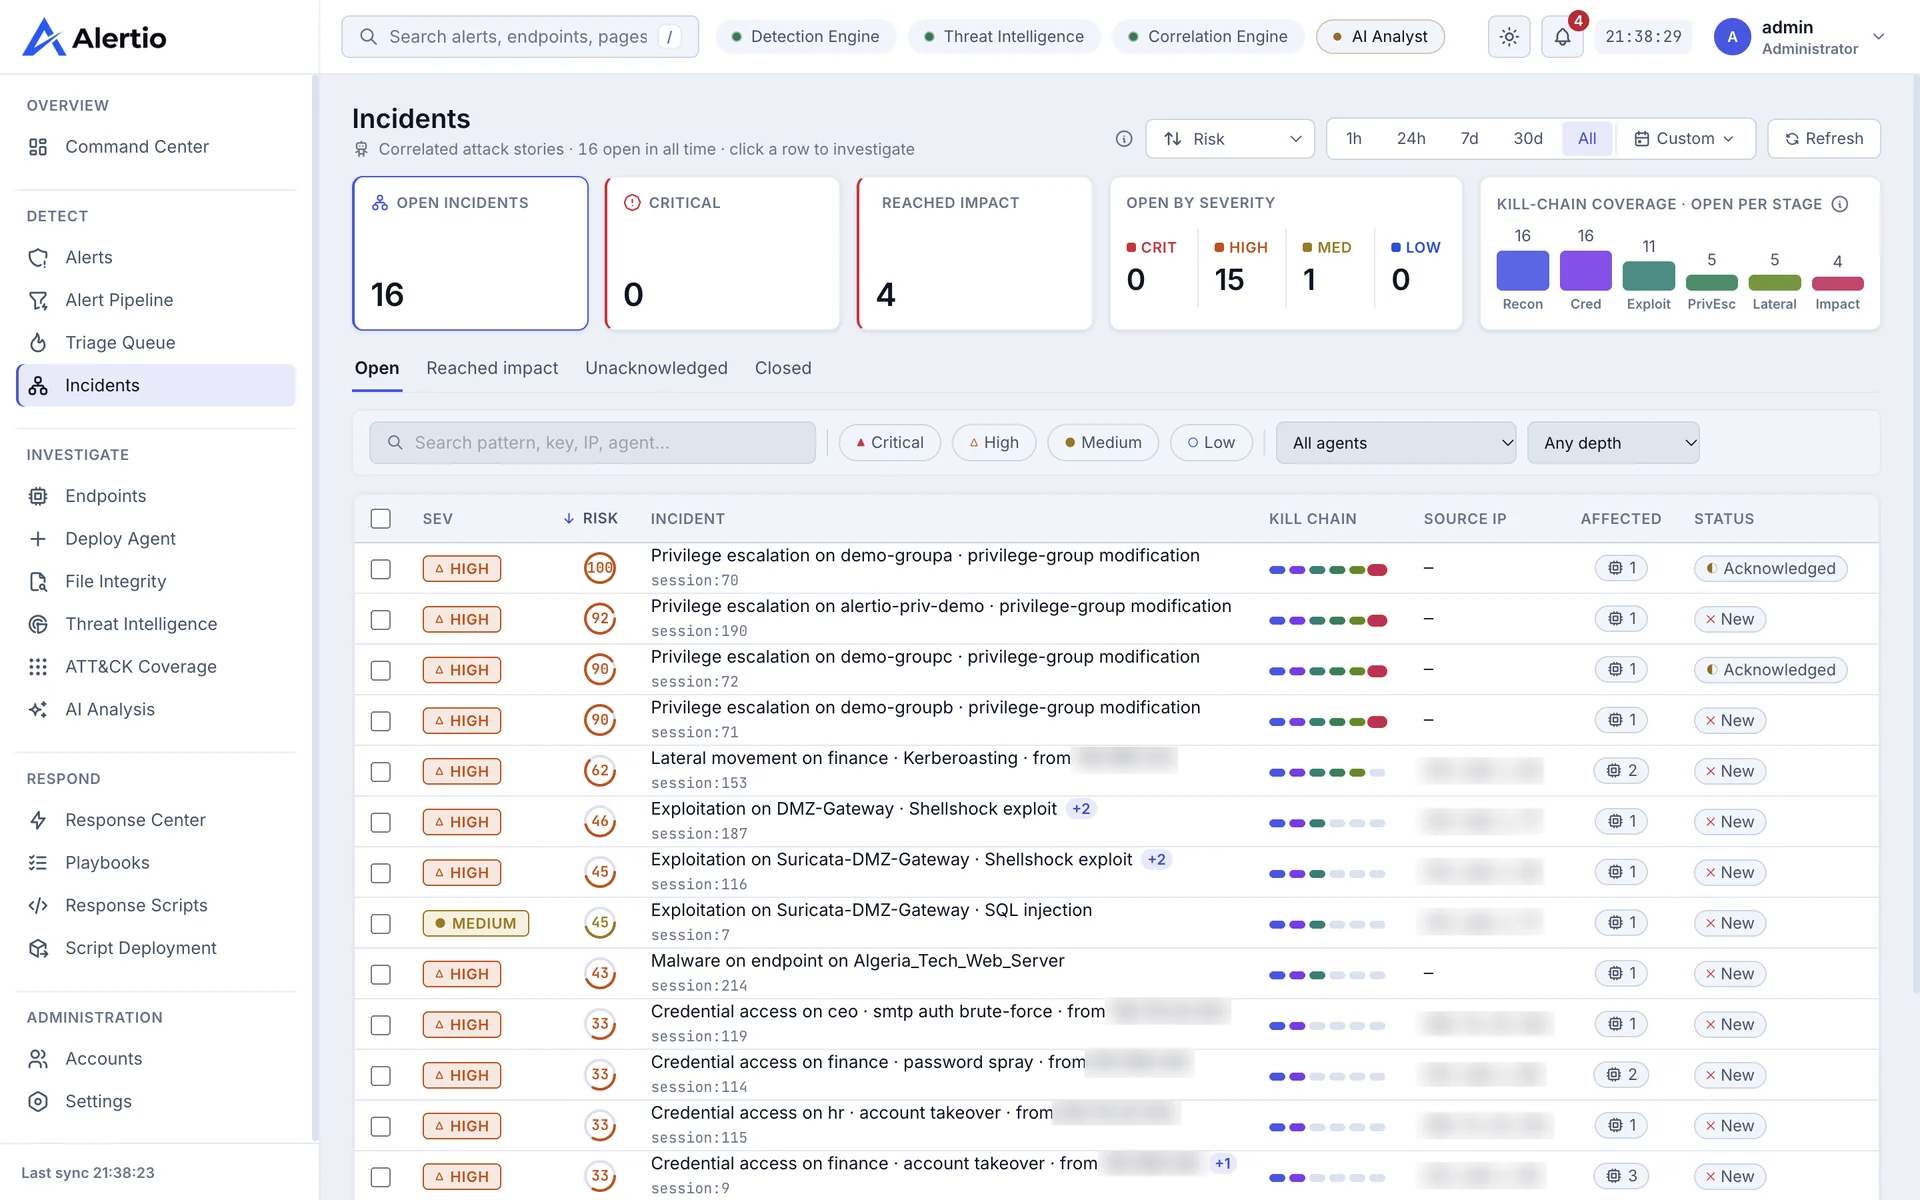Select checkbox for Kerberoasting session:153 row

pyautogui.click(x=381, y=772)
